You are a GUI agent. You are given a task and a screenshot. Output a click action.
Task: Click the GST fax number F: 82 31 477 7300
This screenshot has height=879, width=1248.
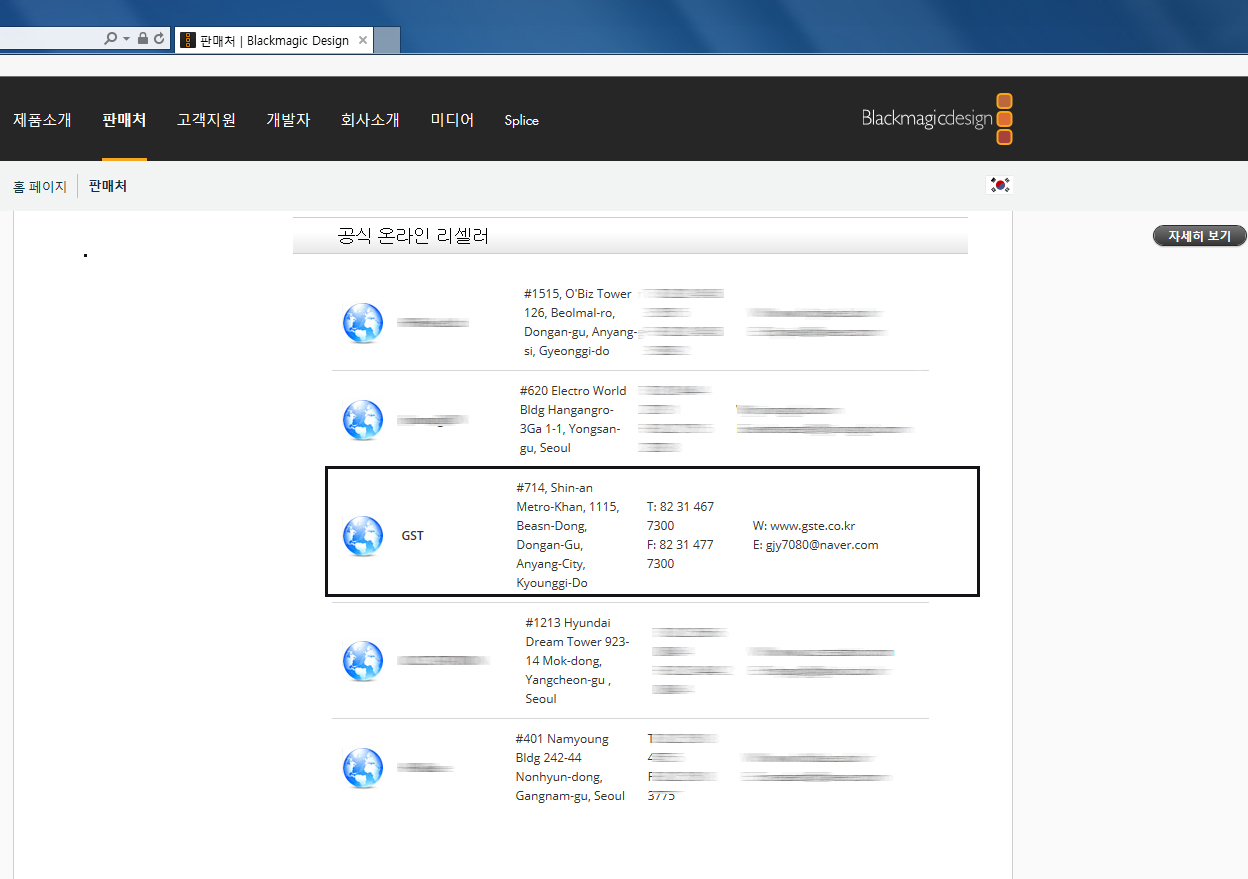tap(680, 554)
